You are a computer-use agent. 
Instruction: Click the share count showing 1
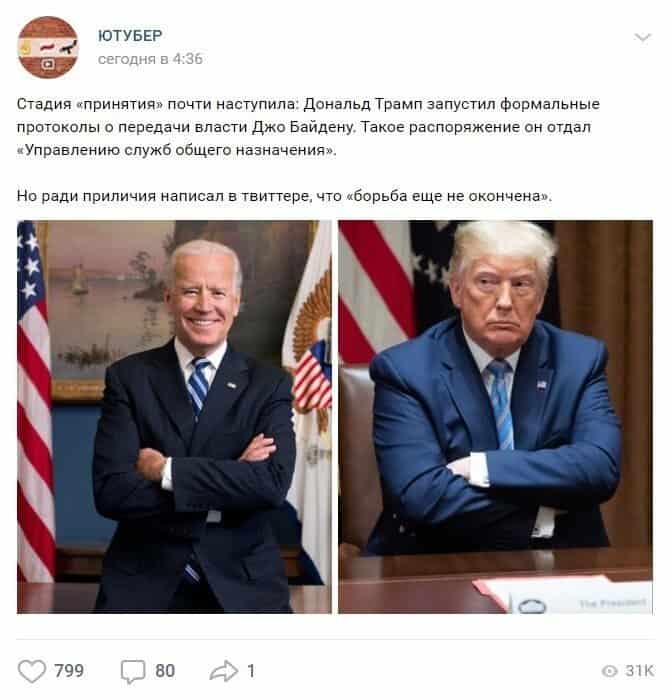coord(251,671)
